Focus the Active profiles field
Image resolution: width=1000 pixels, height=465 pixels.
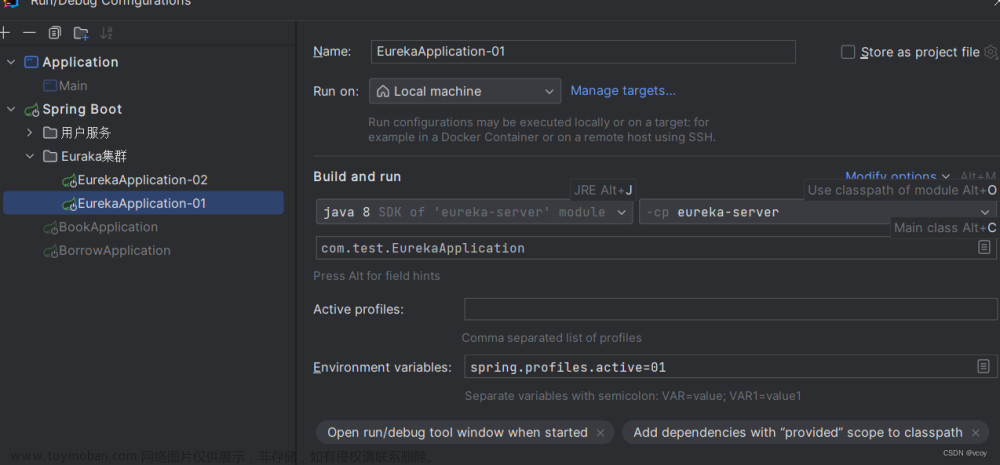[x=730, y=309]
